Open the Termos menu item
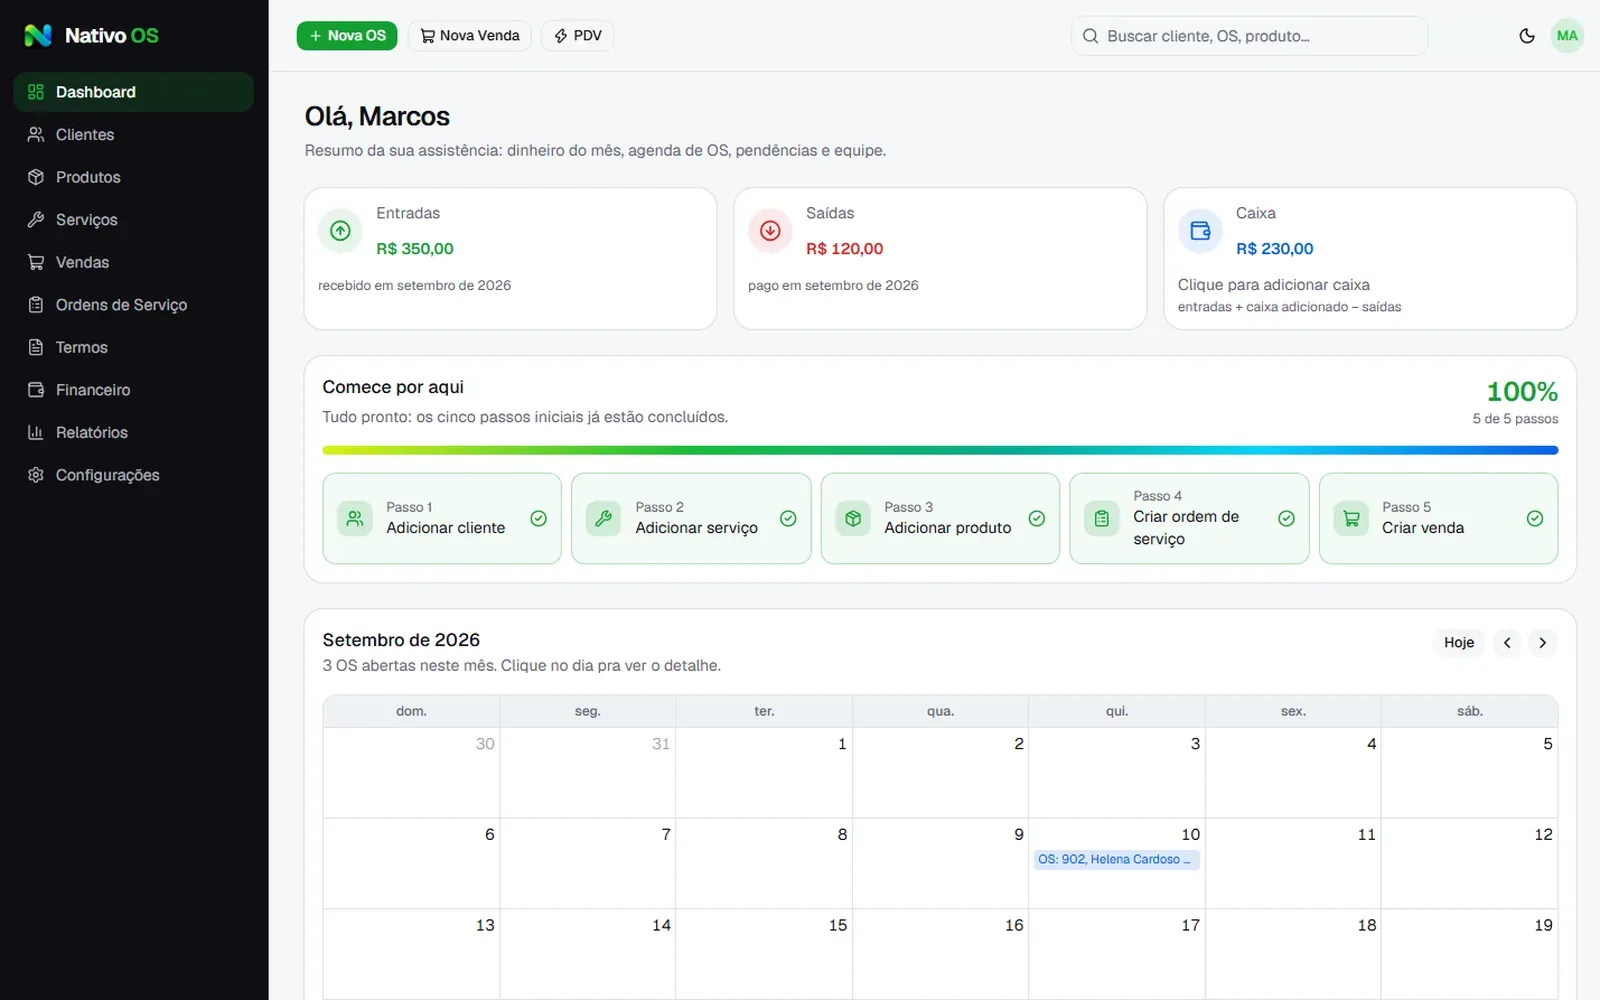The width and height of the screenshot is (1600, 1000). [134, 347]
